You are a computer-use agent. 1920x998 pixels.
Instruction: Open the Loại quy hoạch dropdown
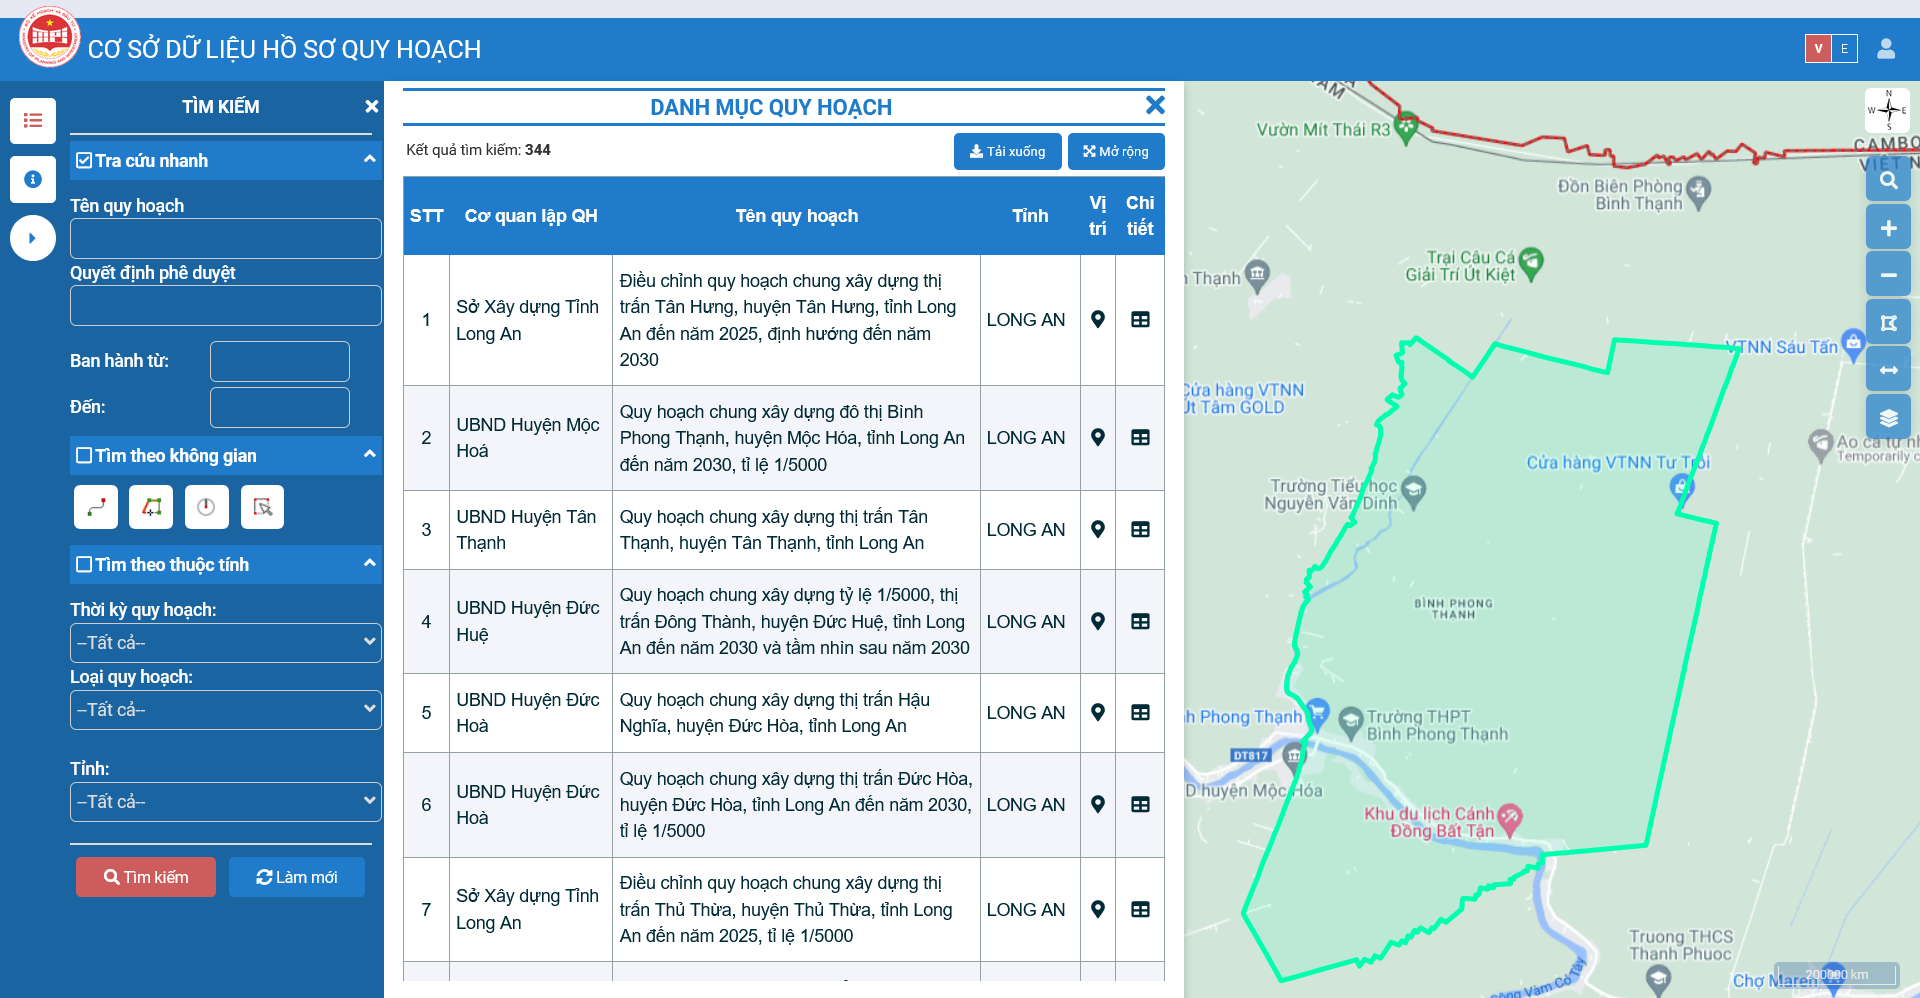click(226, 710)
